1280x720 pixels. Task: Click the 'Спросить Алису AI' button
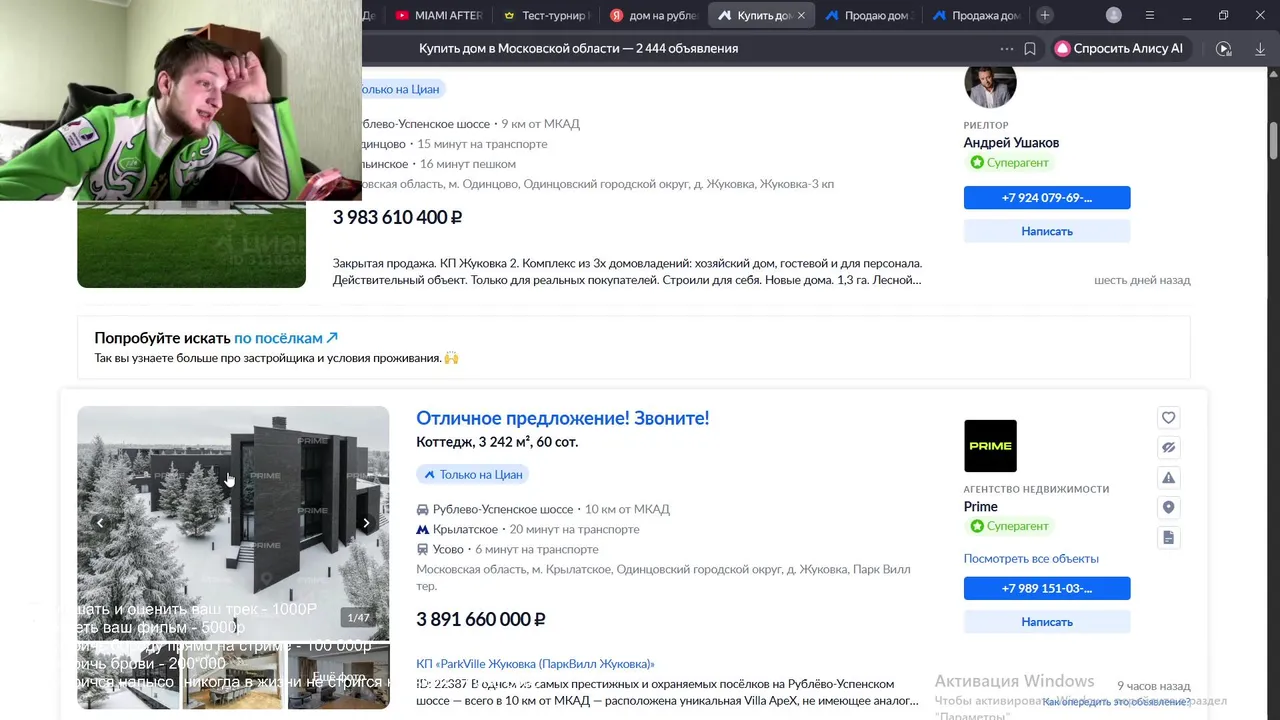tap(1119, 48)
